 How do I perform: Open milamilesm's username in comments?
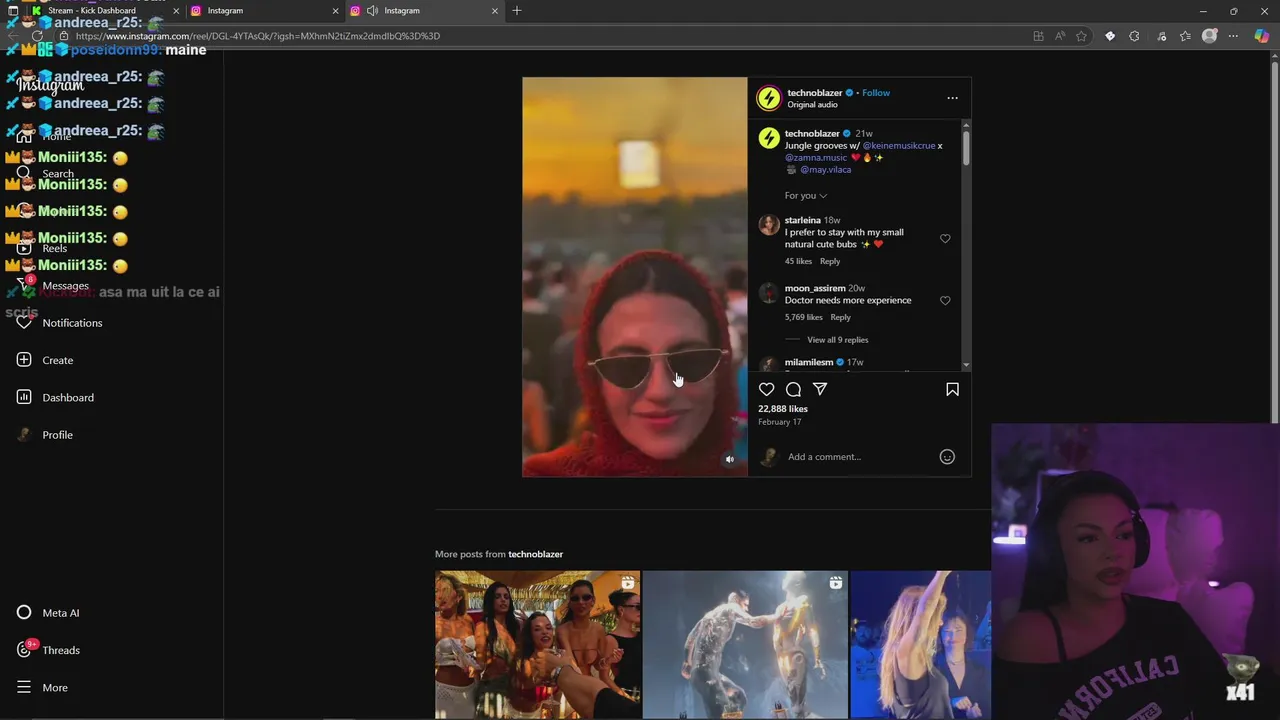(809, 363)
